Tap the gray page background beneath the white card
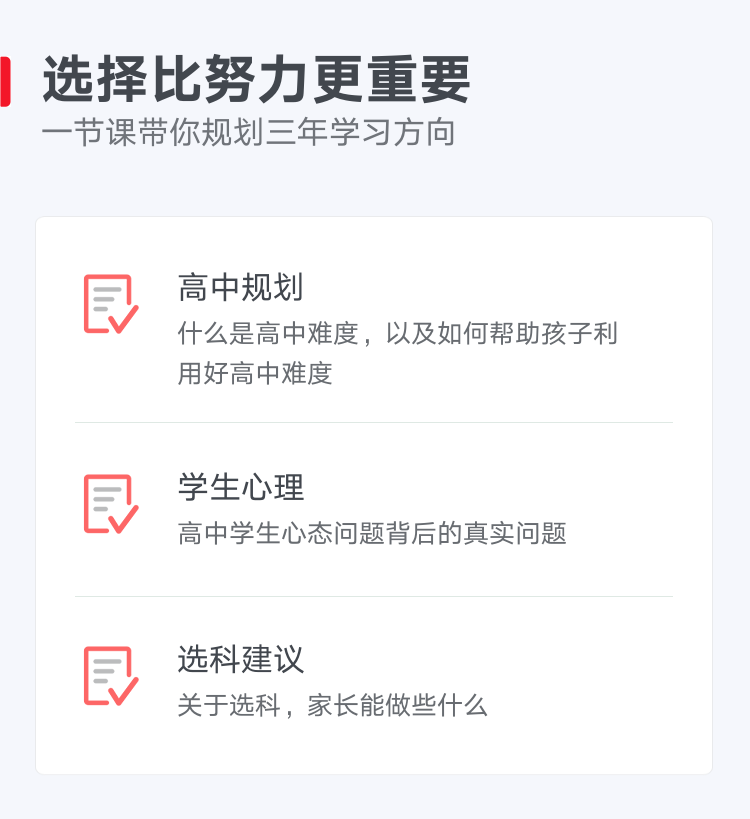Screen dimensions: 750x819 (374, 797)
